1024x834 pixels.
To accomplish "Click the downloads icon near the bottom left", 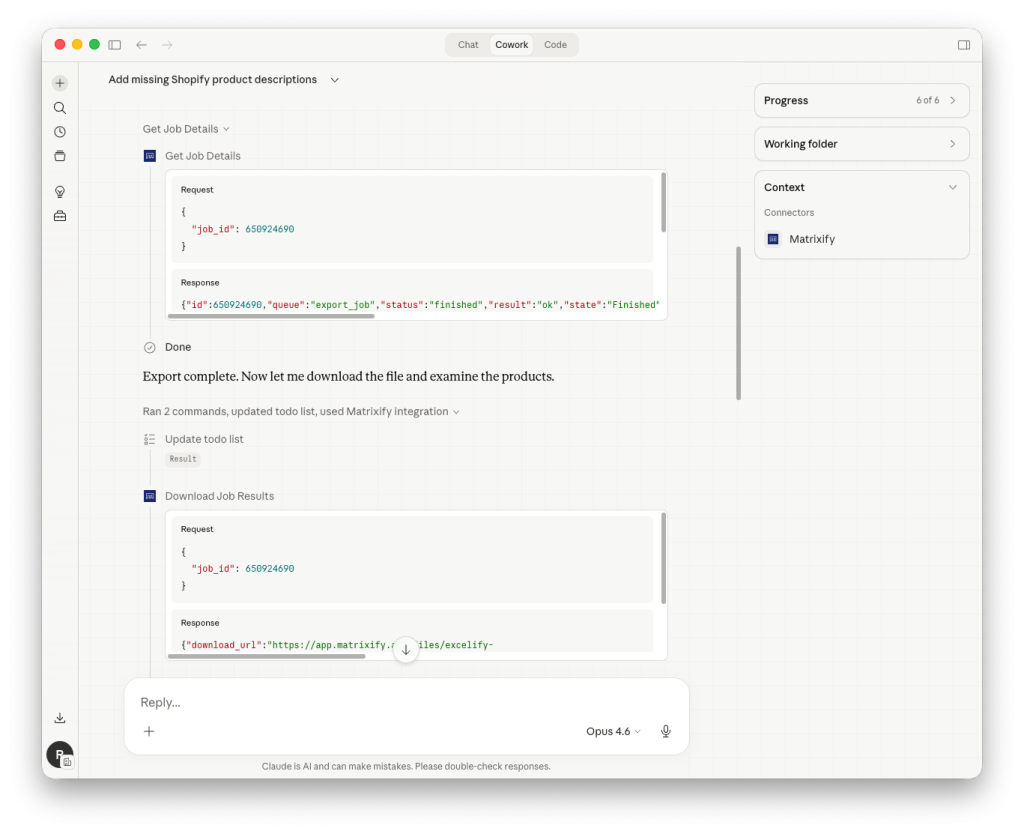I will tap(60, 717).
